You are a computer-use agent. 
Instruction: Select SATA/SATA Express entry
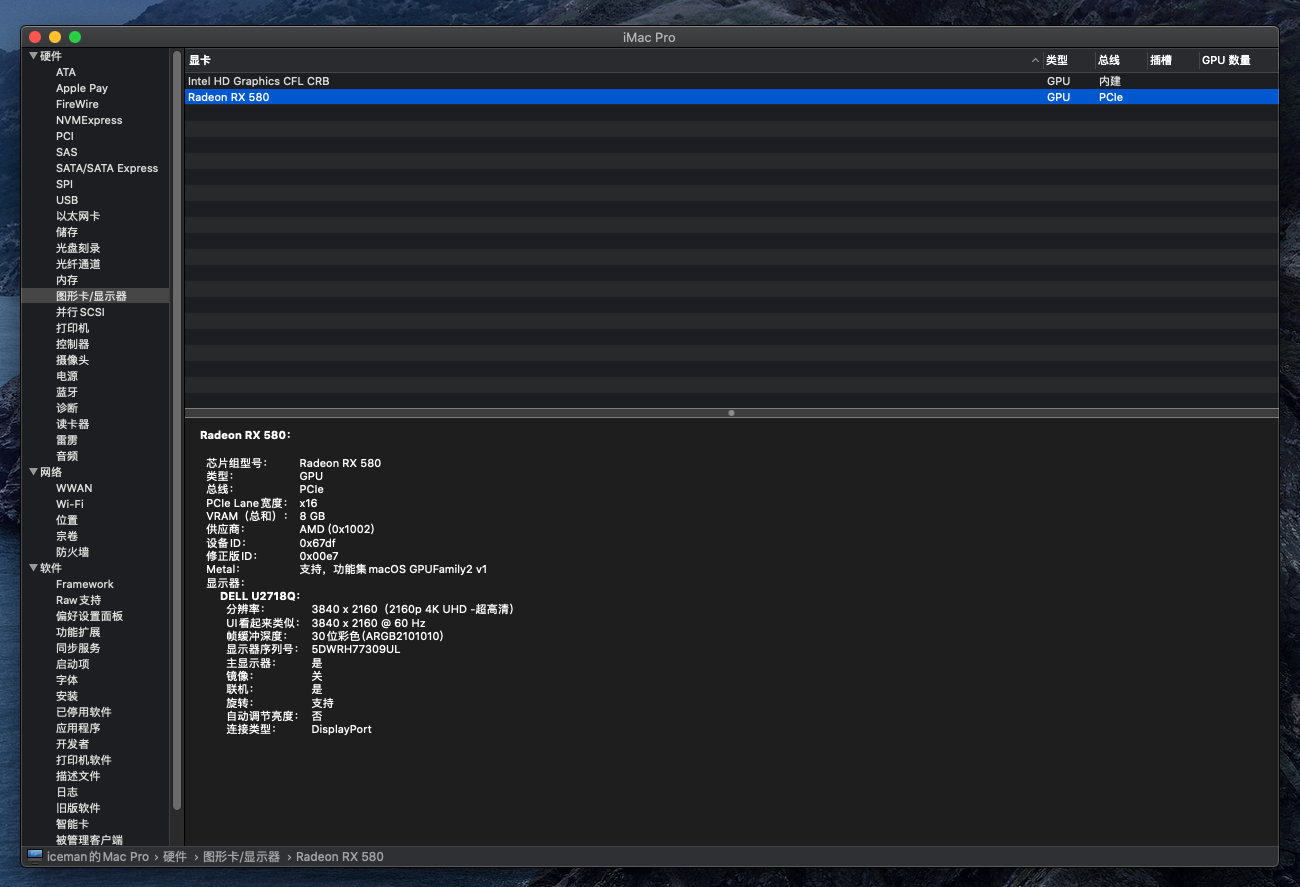[x=107, y=168]
